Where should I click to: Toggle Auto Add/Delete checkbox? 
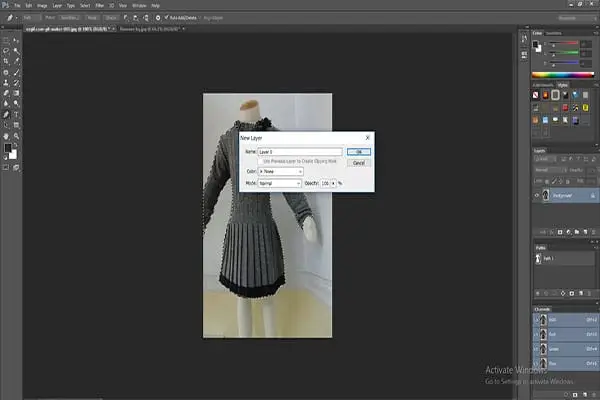166,18
